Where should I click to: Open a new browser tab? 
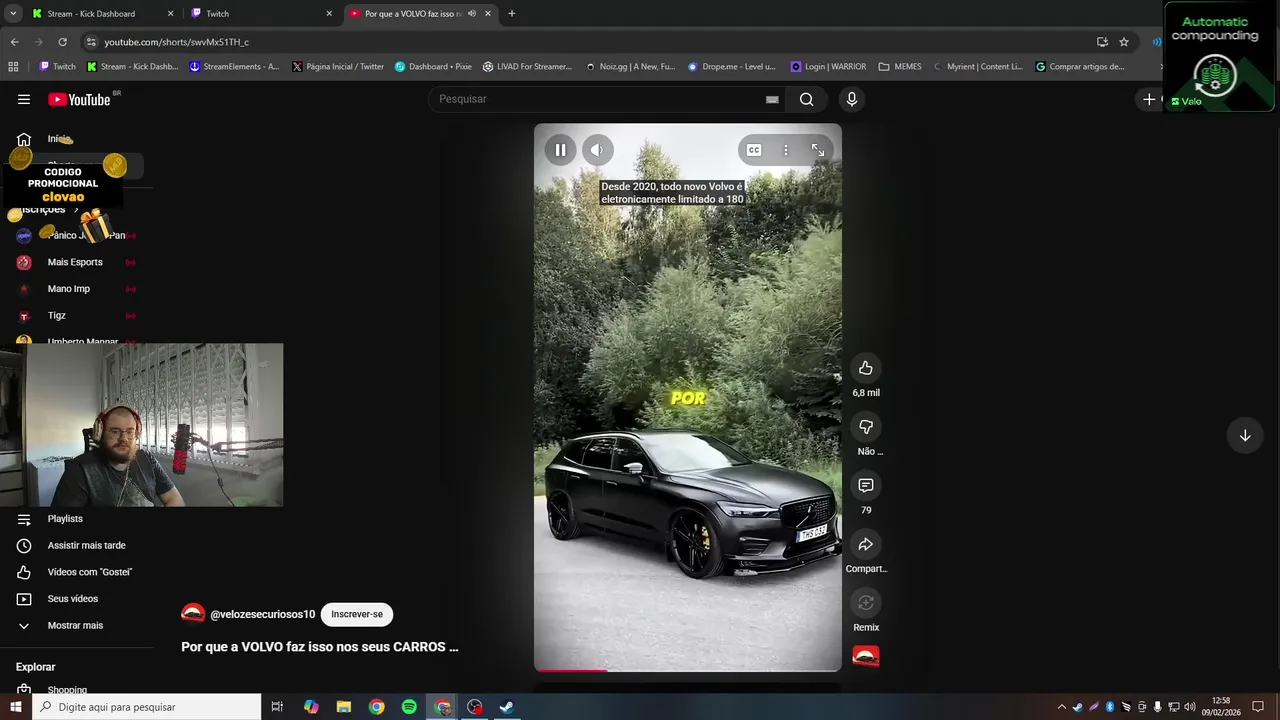(x=512, y=14)
